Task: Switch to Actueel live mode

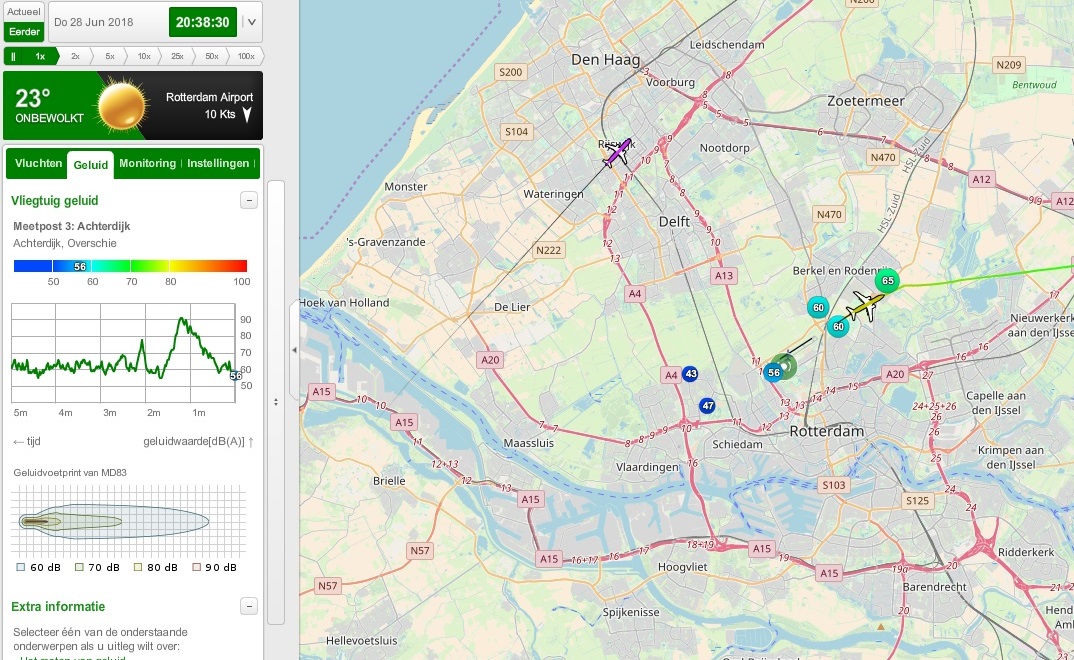Action: (x=24, y=12)
